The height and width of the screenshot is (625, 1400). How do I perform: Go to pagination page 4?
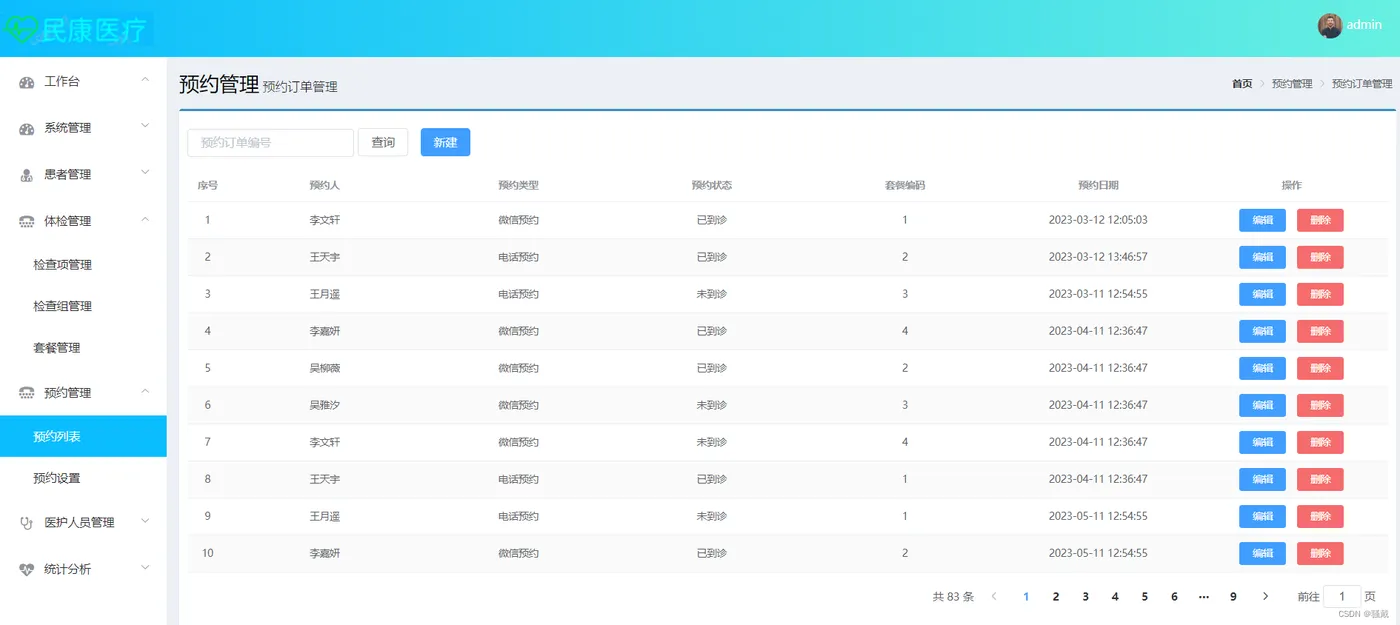click(x=1115, y=597)
